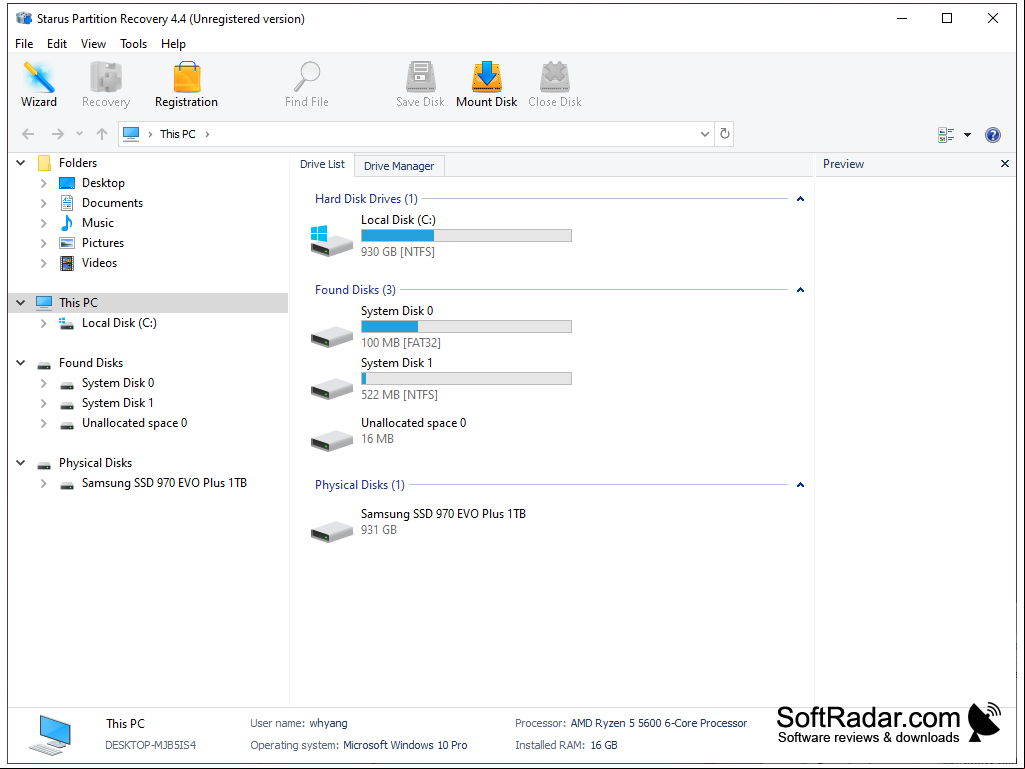Collapse the Folders tree node

pyautogui.click(x=21, y=163)
